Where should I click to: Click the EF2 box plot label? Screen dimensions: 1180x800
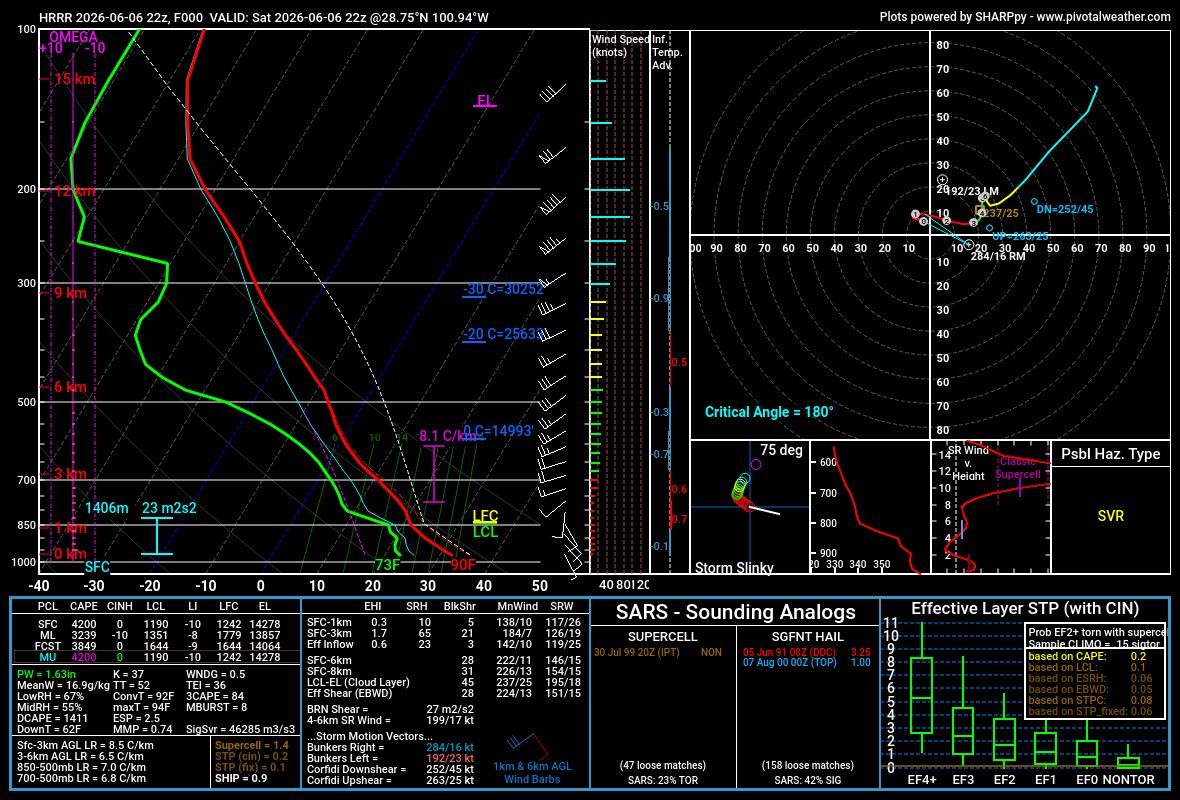(1004, 780)
